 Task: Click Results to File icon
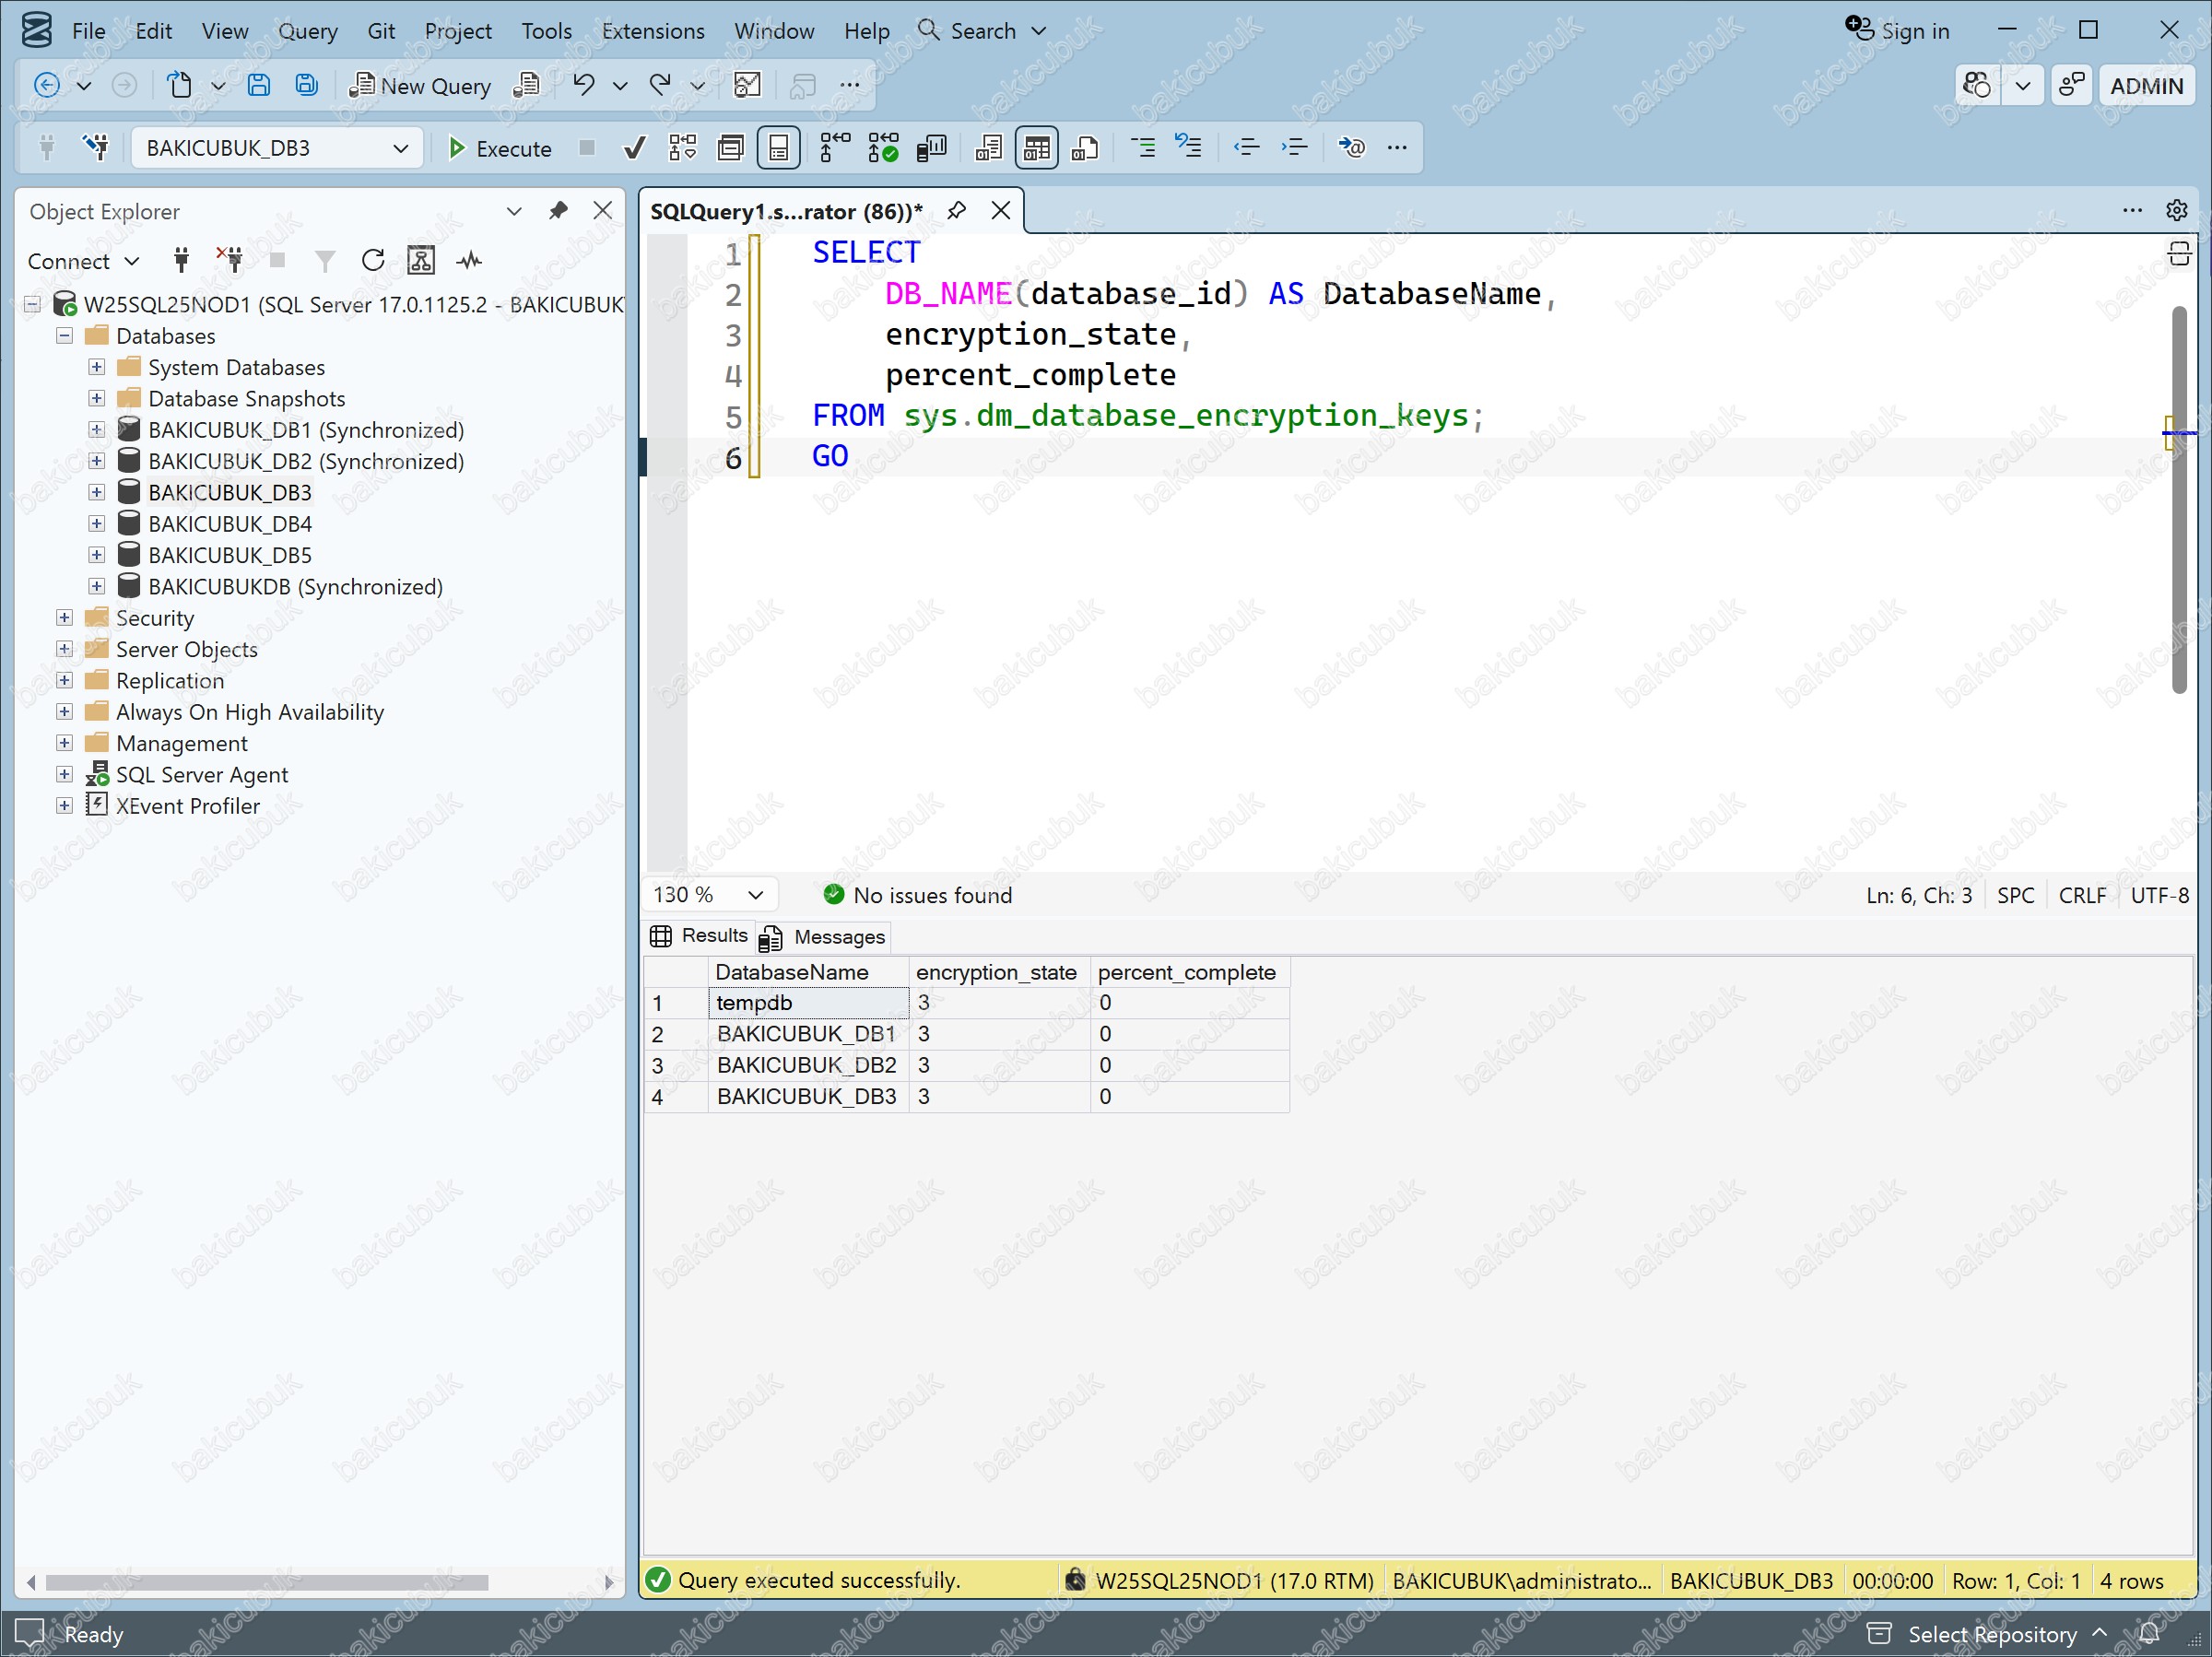(1084, 148)
